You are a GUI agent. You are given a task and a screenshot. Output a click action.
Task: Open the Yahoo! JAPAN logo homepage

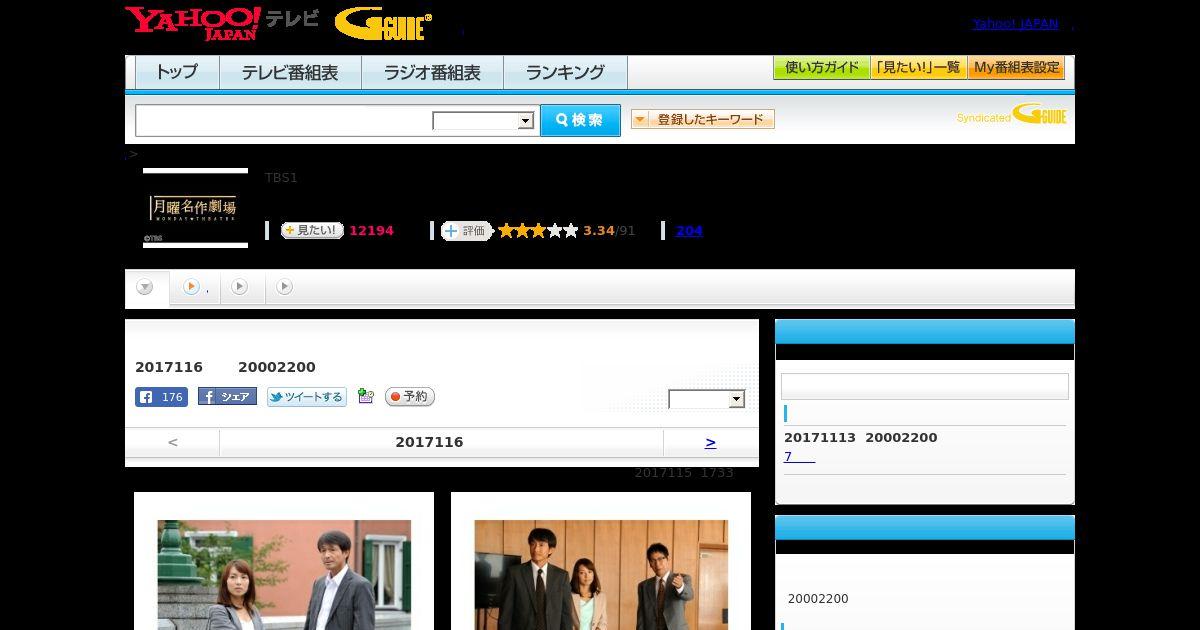pyautogui.click(x=193, y=23)
